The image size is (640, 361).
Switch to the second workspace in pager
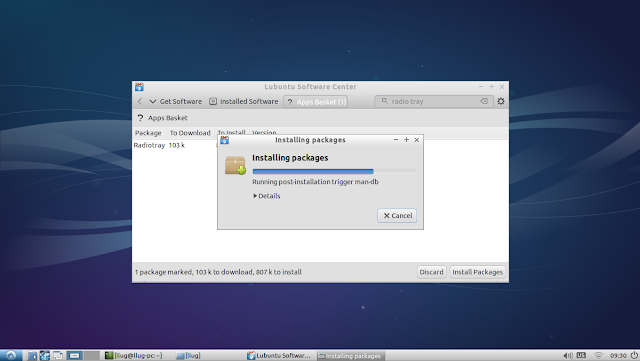92,355
